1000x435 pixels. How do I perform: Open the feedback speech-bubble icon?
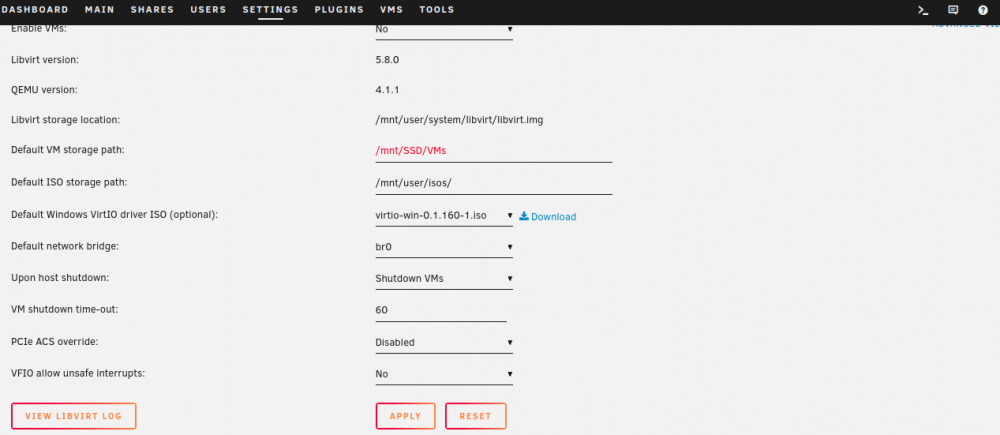point(953,10)
